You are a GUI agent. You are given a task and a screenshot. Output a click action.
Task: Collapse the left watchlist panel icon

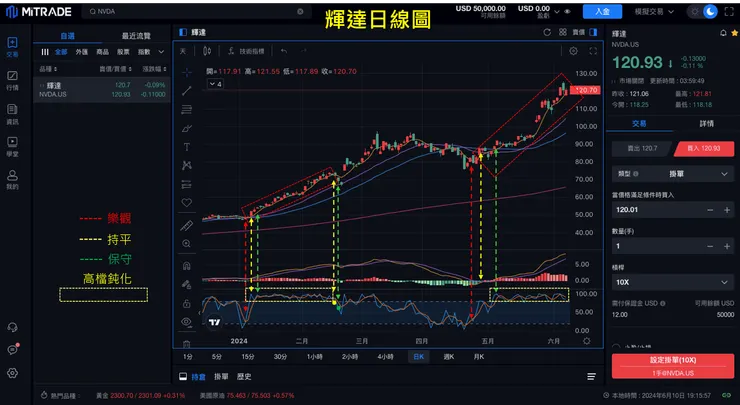(183, 32)
